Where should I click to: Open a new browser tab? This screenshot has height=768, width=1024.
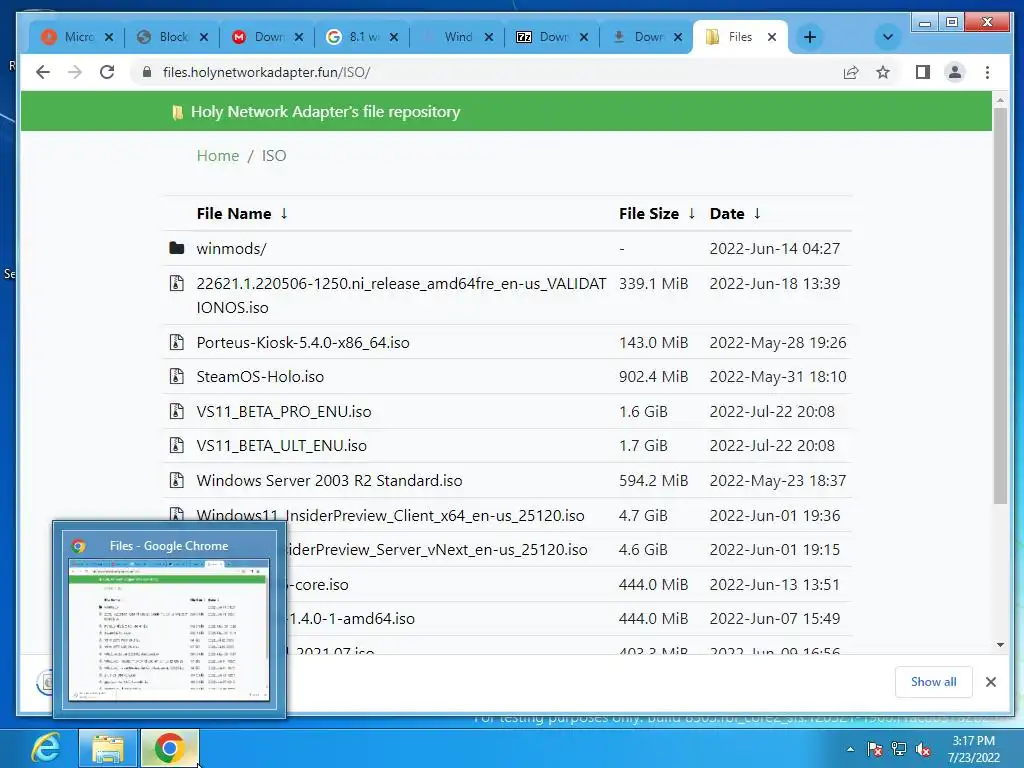pos(810,37)
